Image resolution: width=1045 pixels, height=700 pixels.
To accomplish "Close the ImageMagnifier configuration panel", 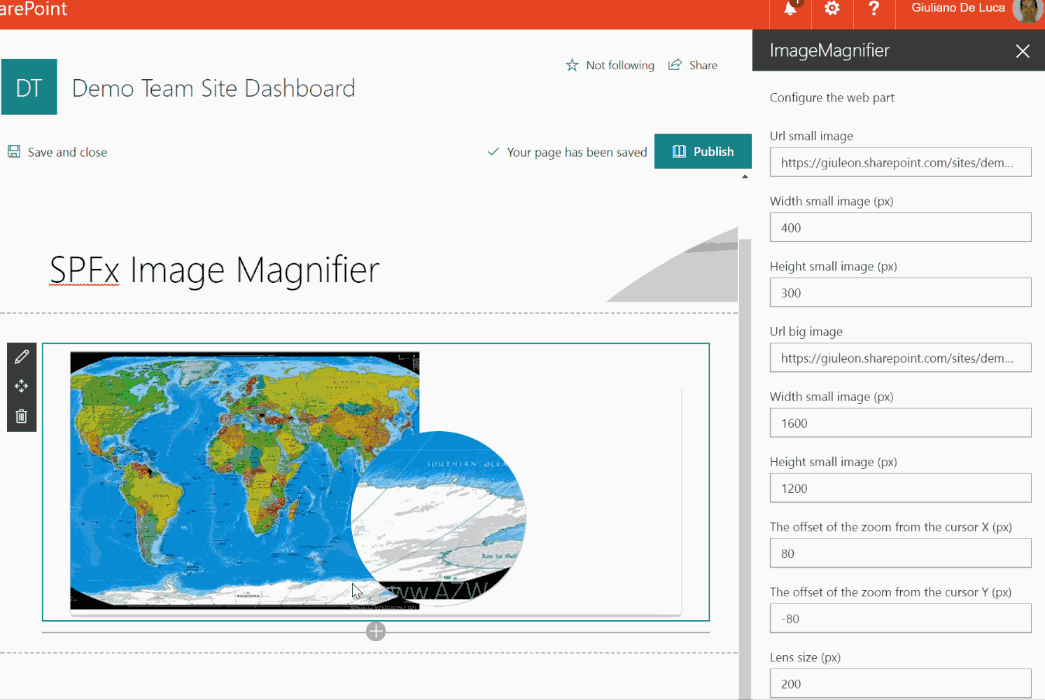I will tap(1022, 50).
